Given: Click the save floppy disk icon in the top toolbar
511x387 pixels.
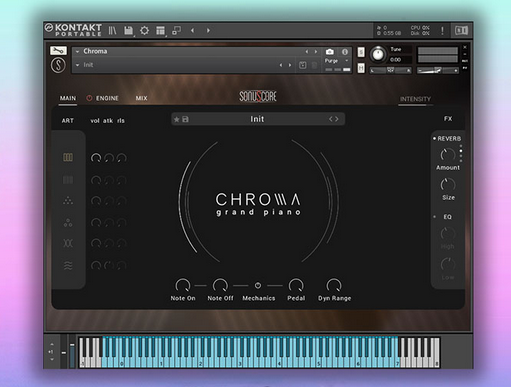Looking at the screenshot, I should click(x=128, y=31).
